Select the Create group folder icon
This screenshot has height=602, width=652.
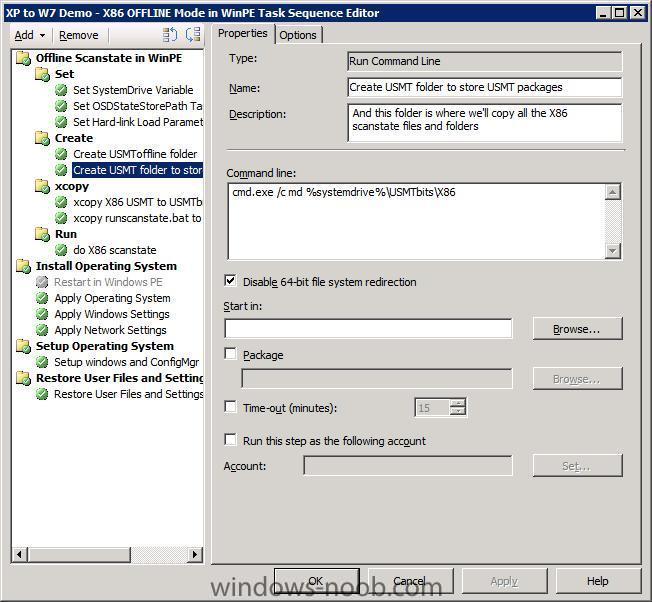coord(42,138)
